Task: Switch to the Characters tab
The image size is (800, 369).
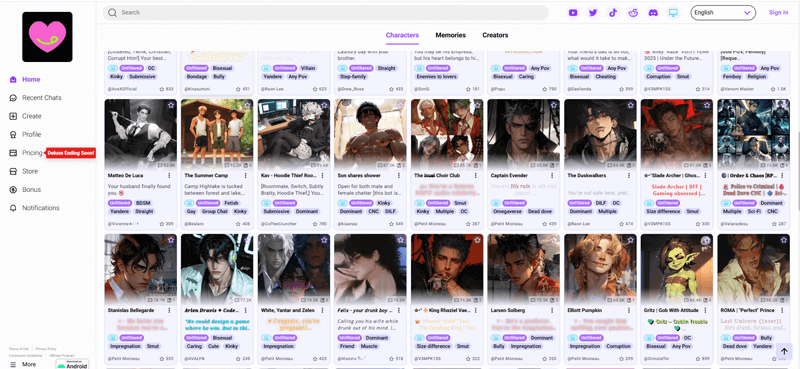Action: click(402, 35)
